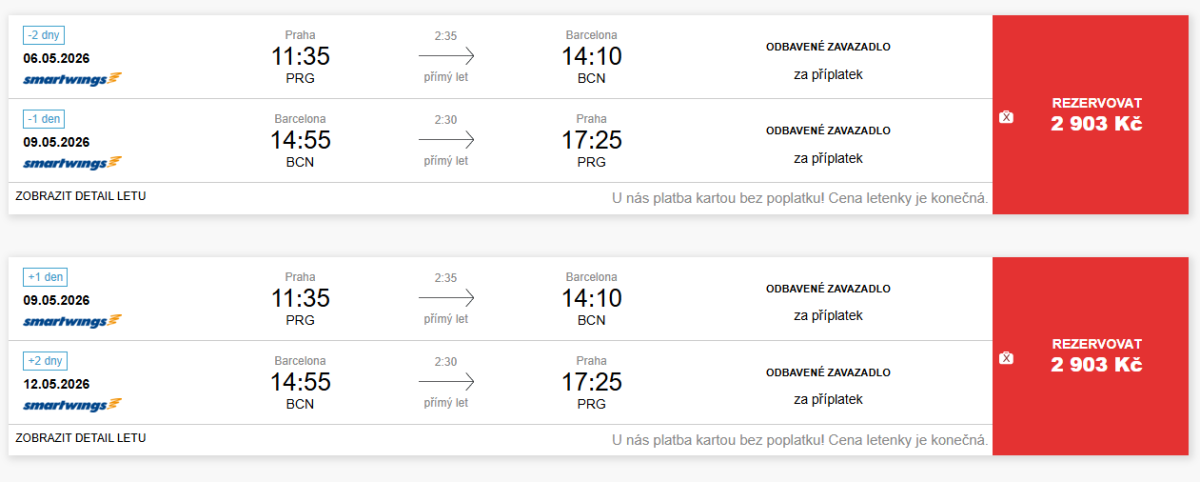
Task: Click Smartwings logo under 12.05.2026 date
Action: 72,405
